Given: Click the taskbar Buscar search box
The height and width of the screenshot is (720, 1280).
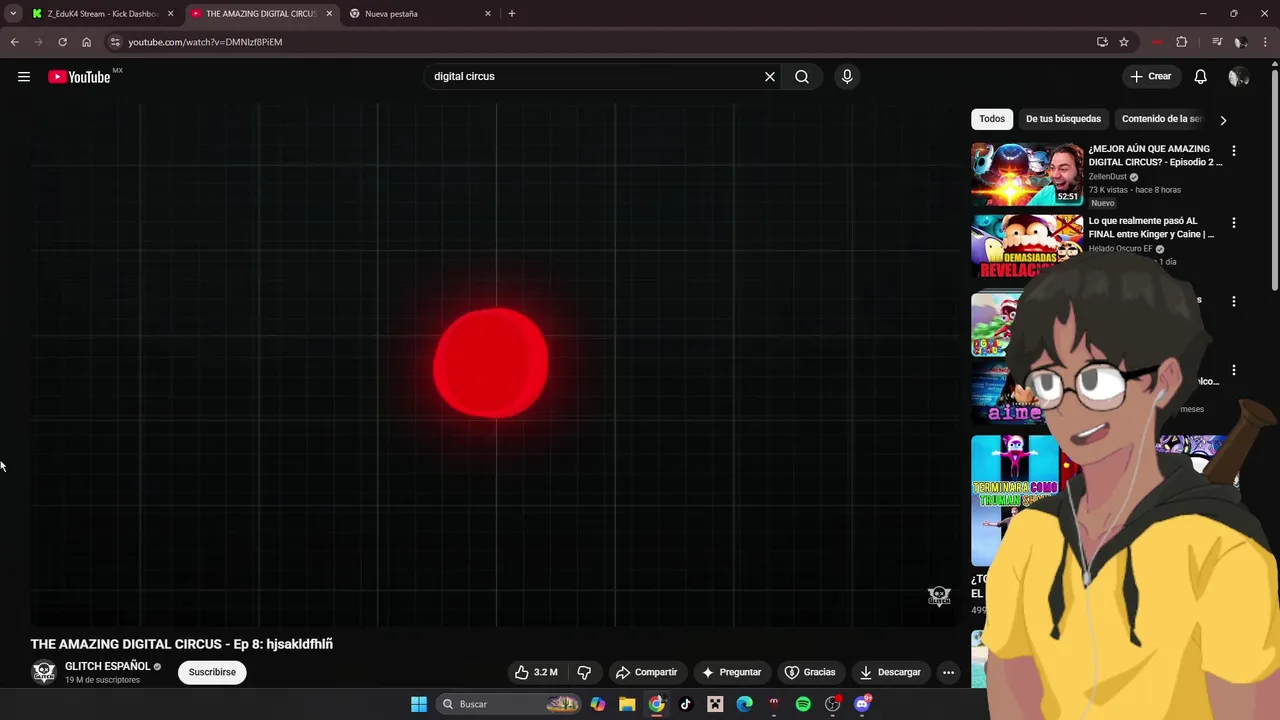Looking at the screenshot, I should [x=510, y=704].
